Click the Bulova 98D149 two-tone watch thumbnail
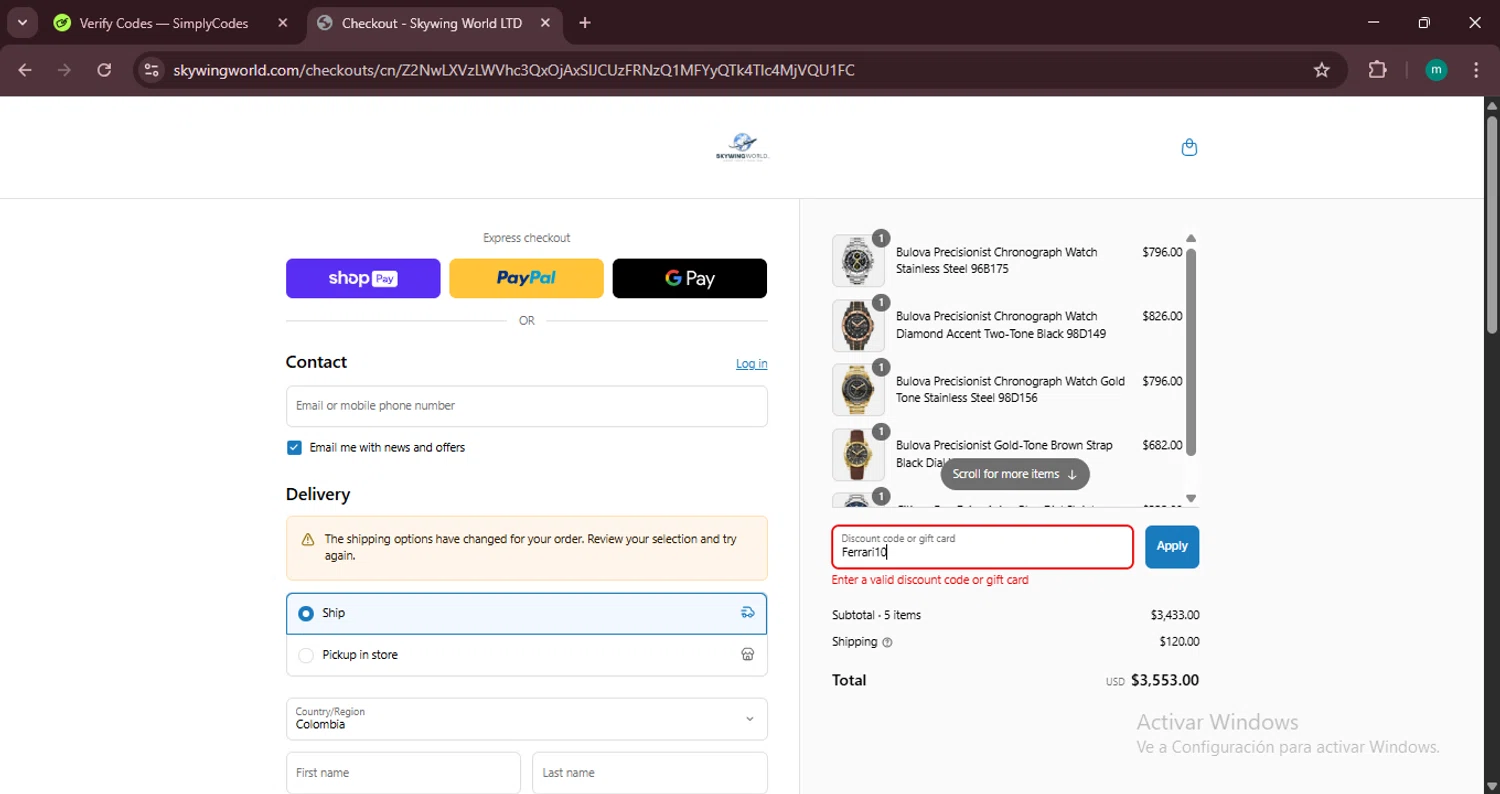Image resolution: width=1500 pixels, height=794 pixels. point(858,325)
